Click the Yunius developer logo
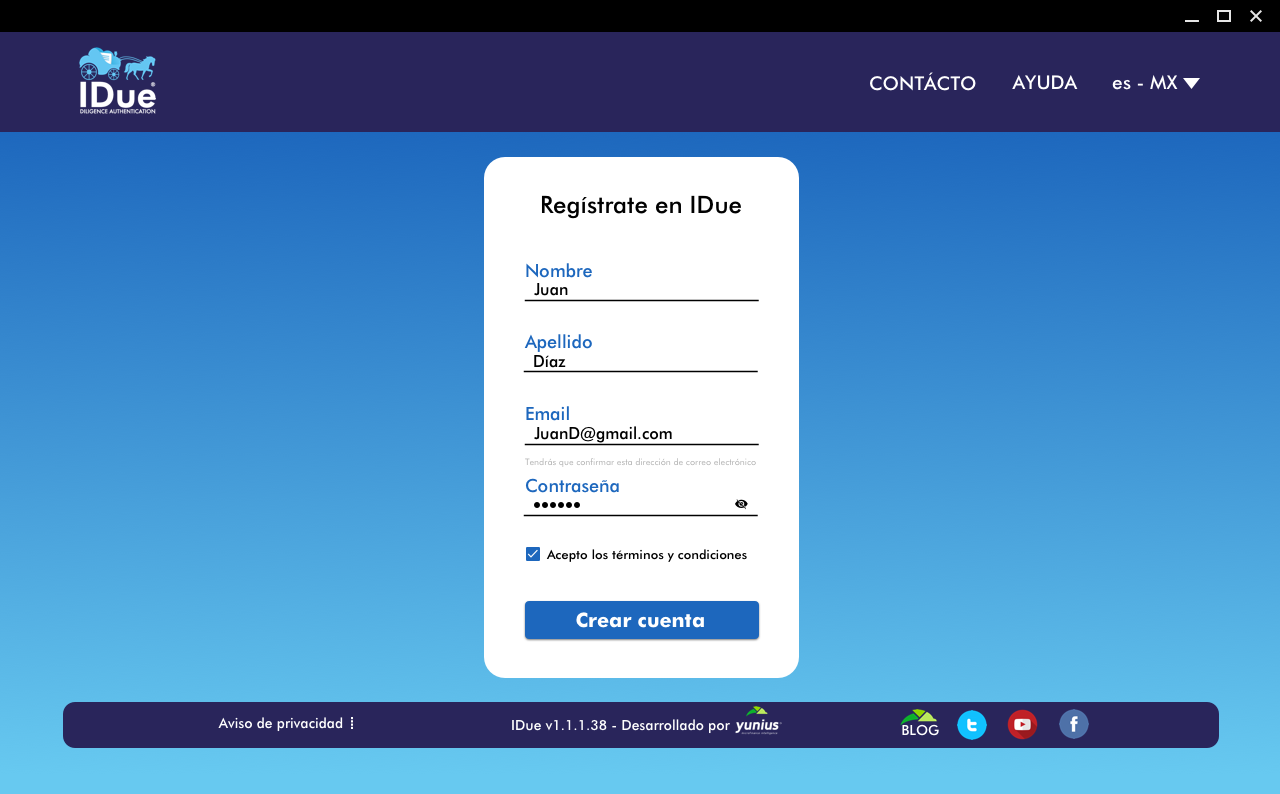Viewport: 1280px width, 794px height. pos(757,722)
